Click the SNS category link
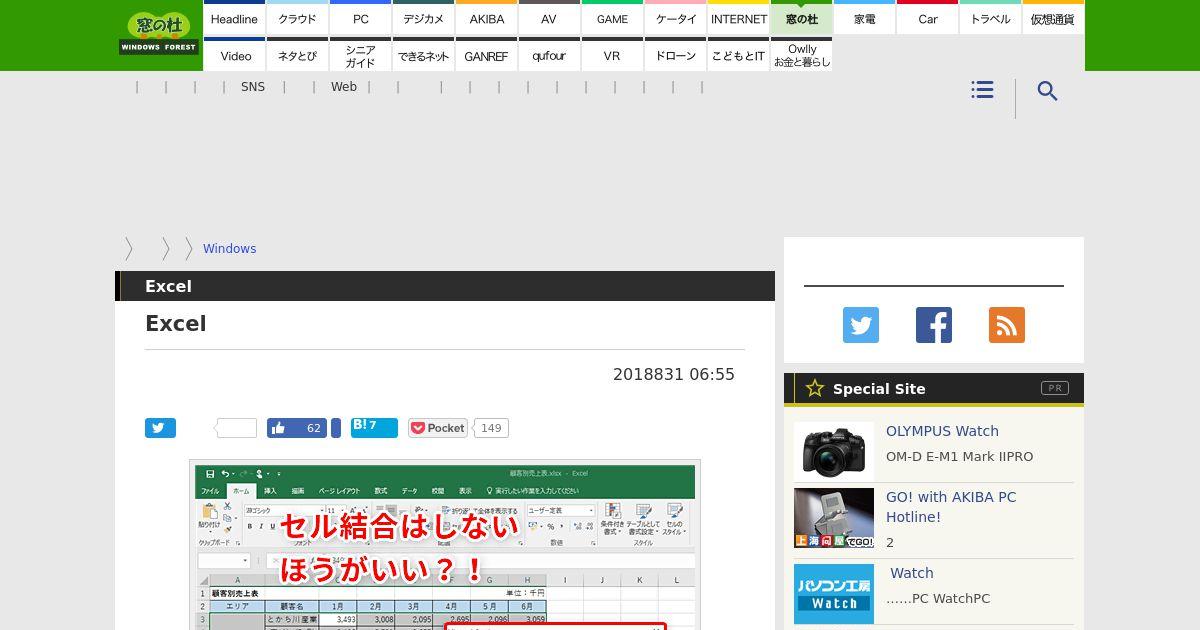 click(x=253, y=87)
